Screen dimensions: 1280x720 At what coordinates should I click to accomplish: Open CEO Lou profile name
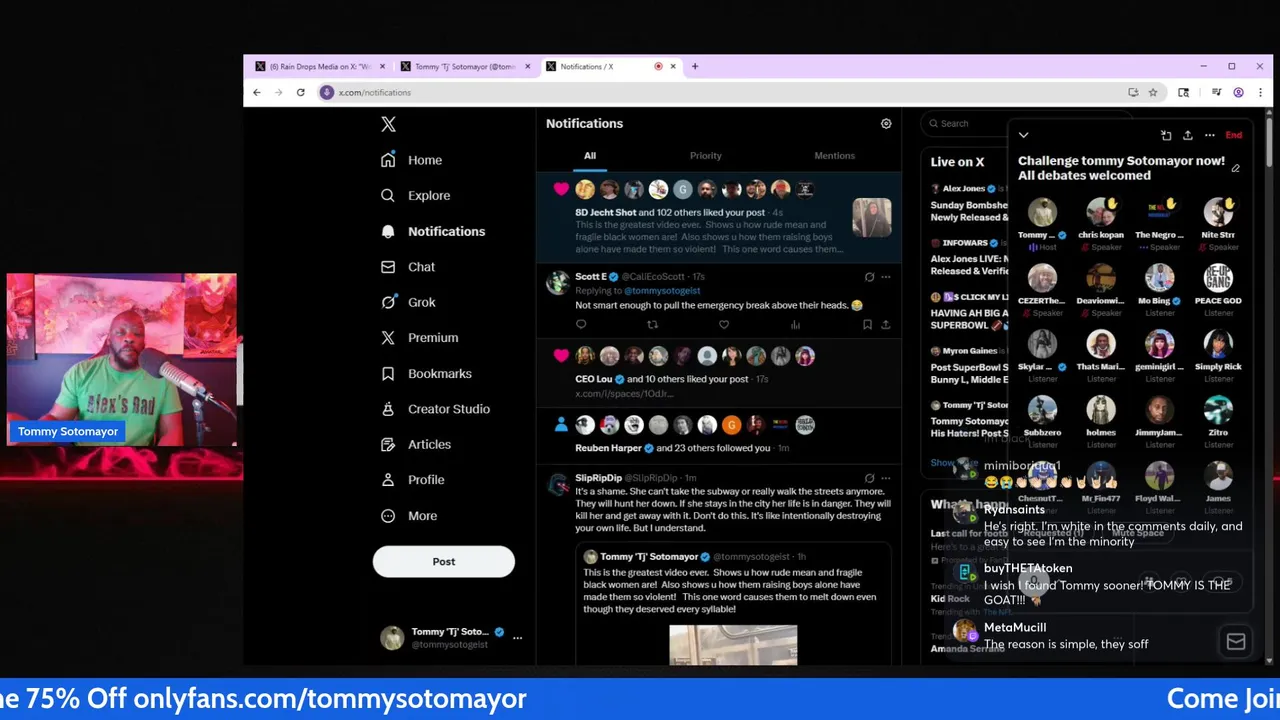pos(593,380)
